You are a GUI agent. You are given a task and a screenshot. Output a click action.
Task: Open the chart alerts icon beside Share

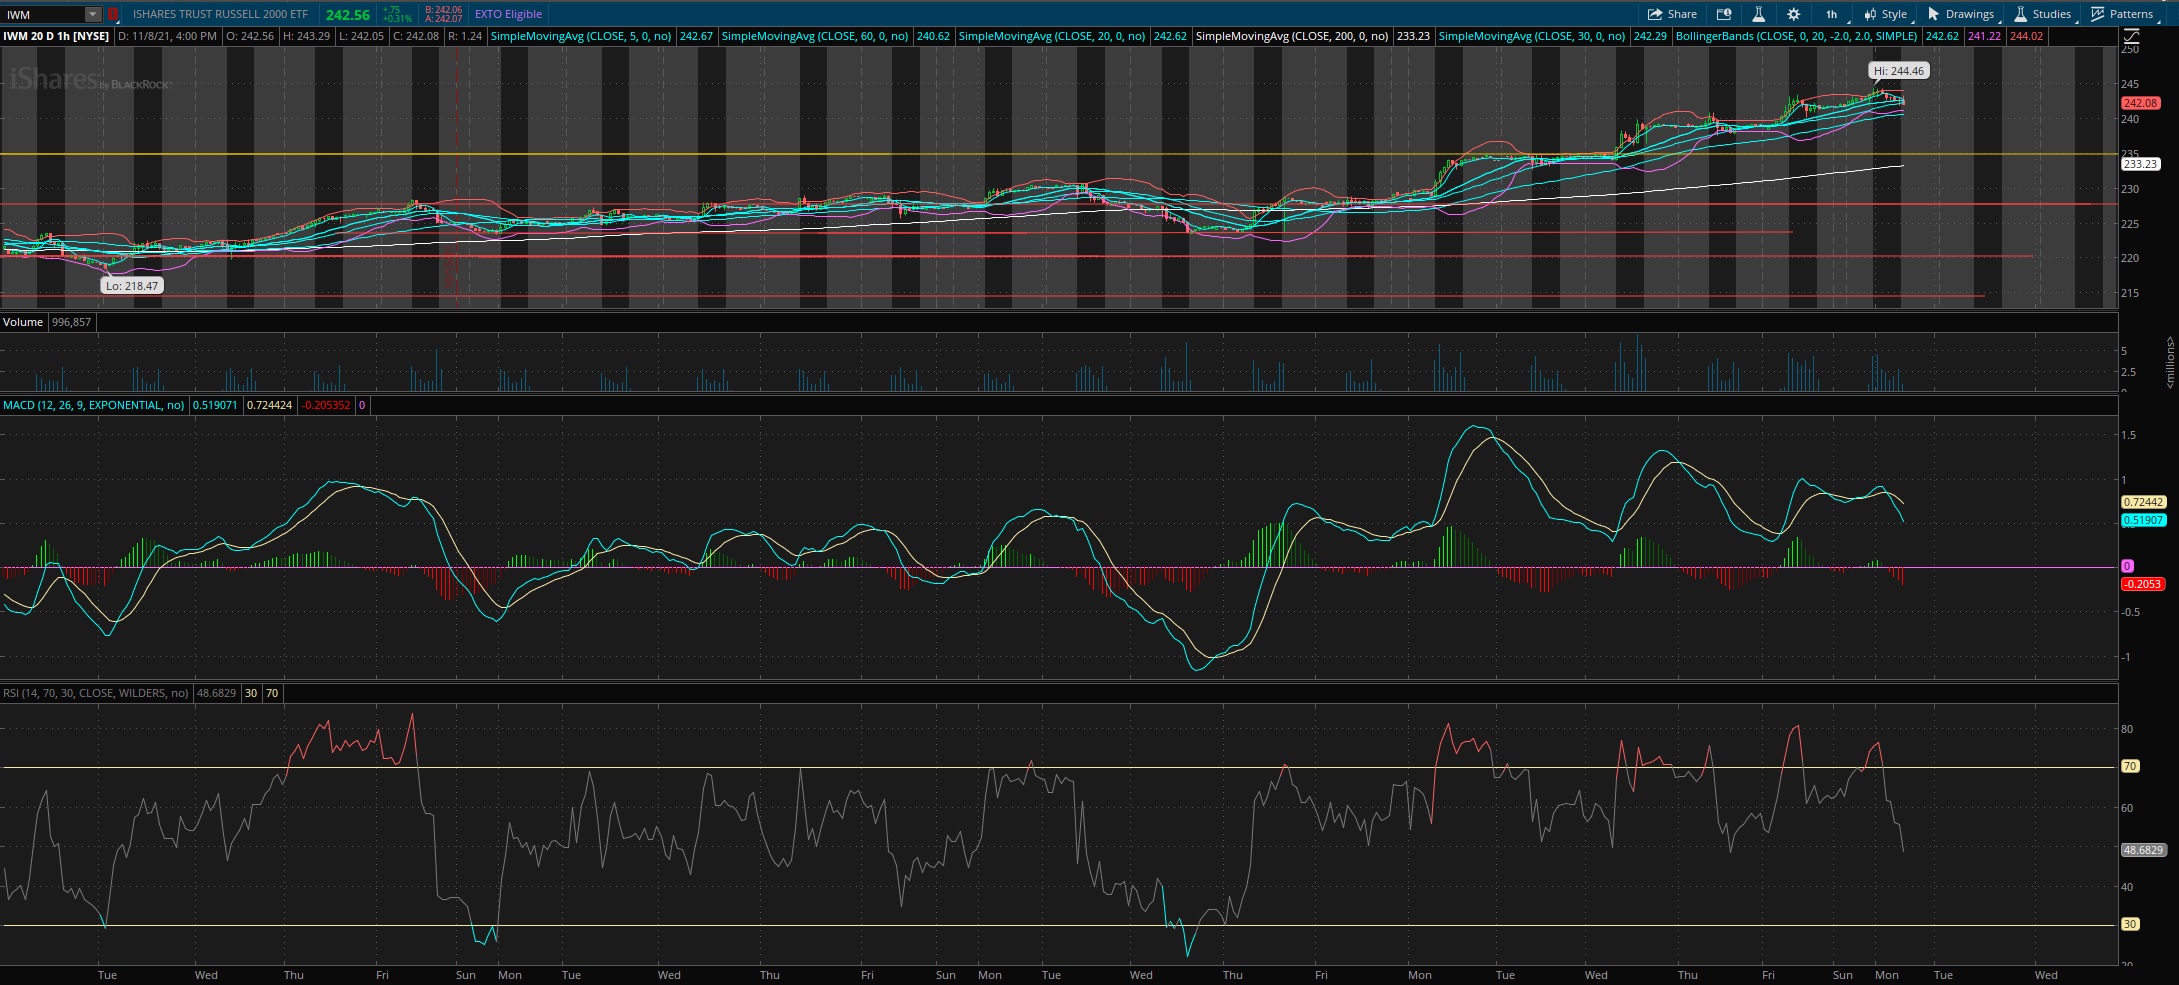(x=1724, y=14)
